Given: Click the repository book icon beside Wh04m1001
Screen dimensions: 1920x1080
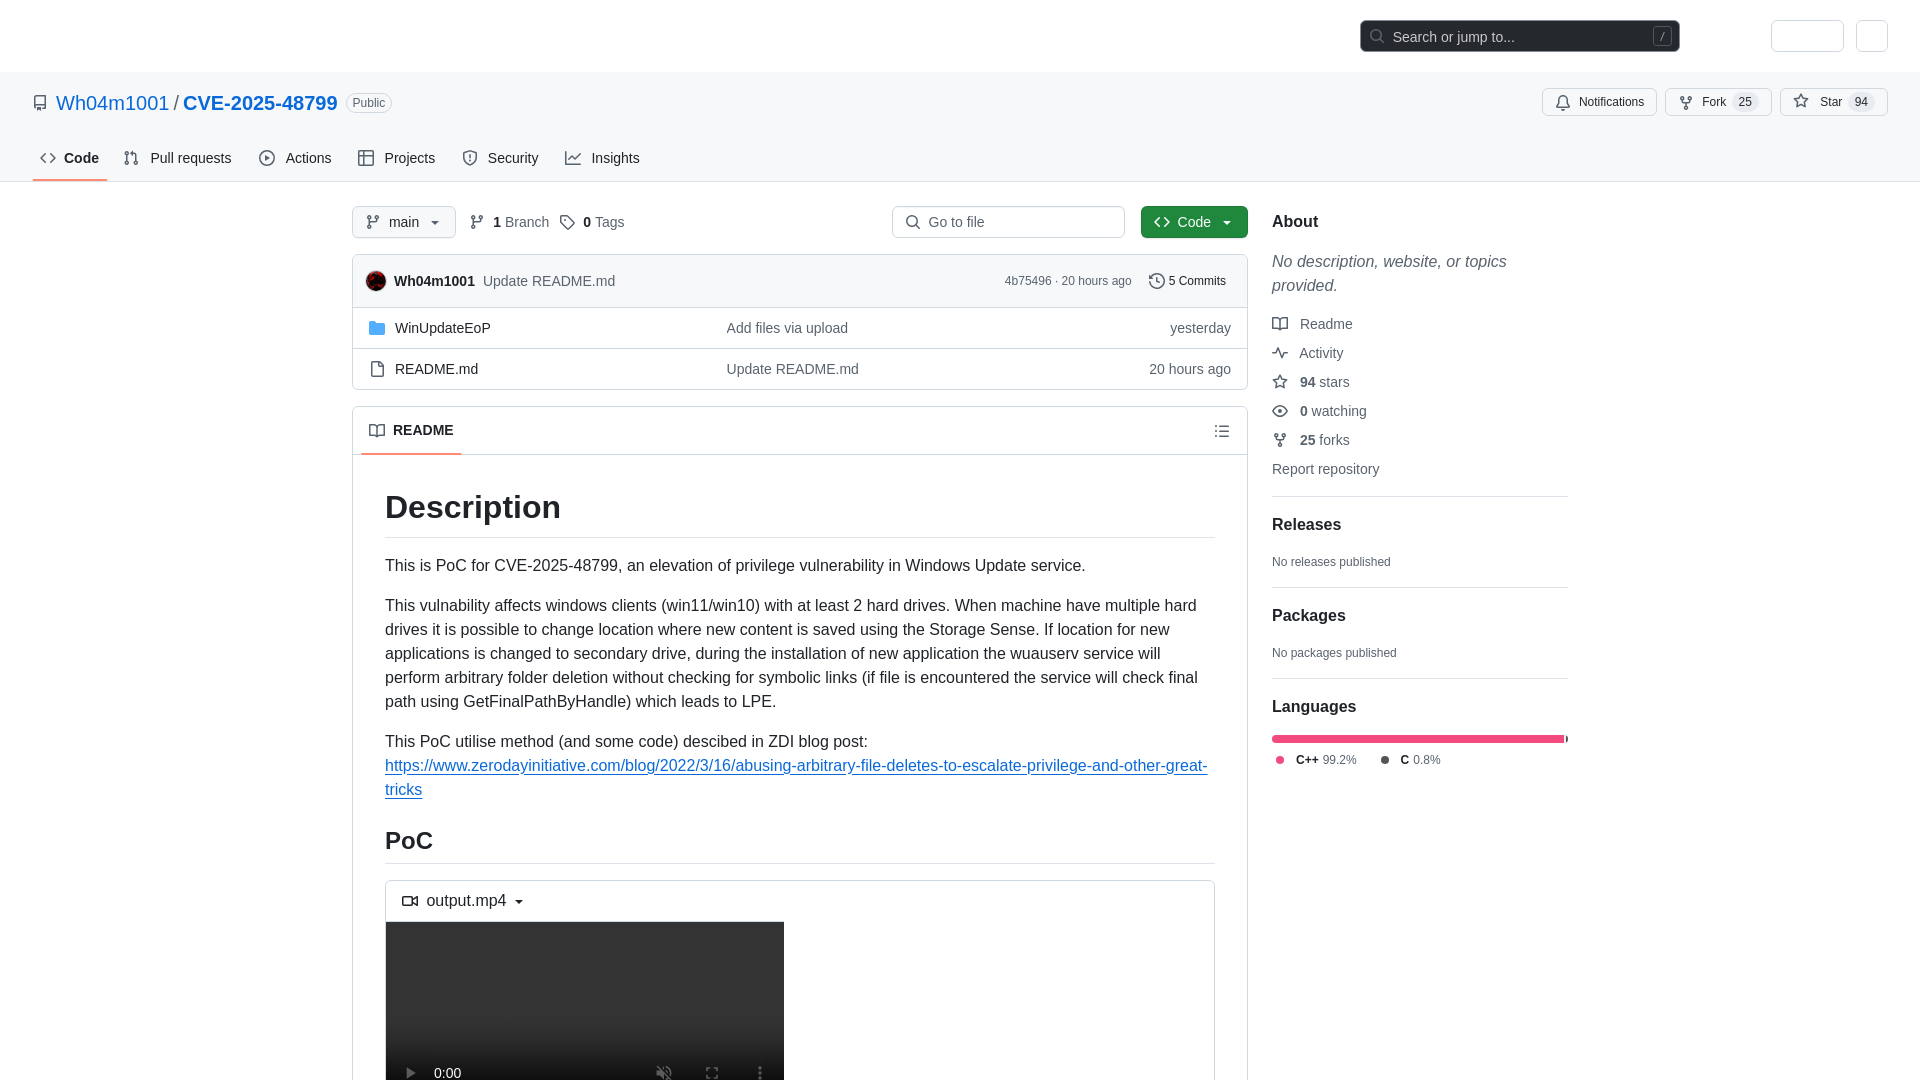Looking at the screenshot, I should pos(40,103).
